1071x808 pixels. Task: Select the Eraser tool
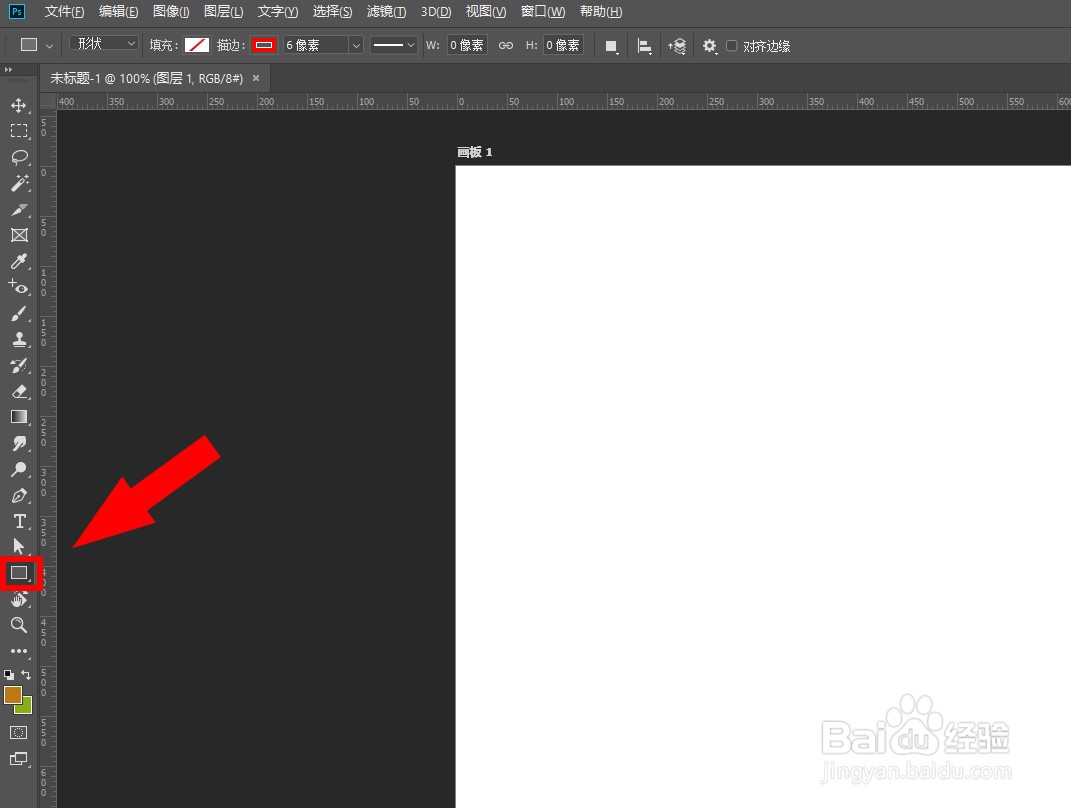18,391
